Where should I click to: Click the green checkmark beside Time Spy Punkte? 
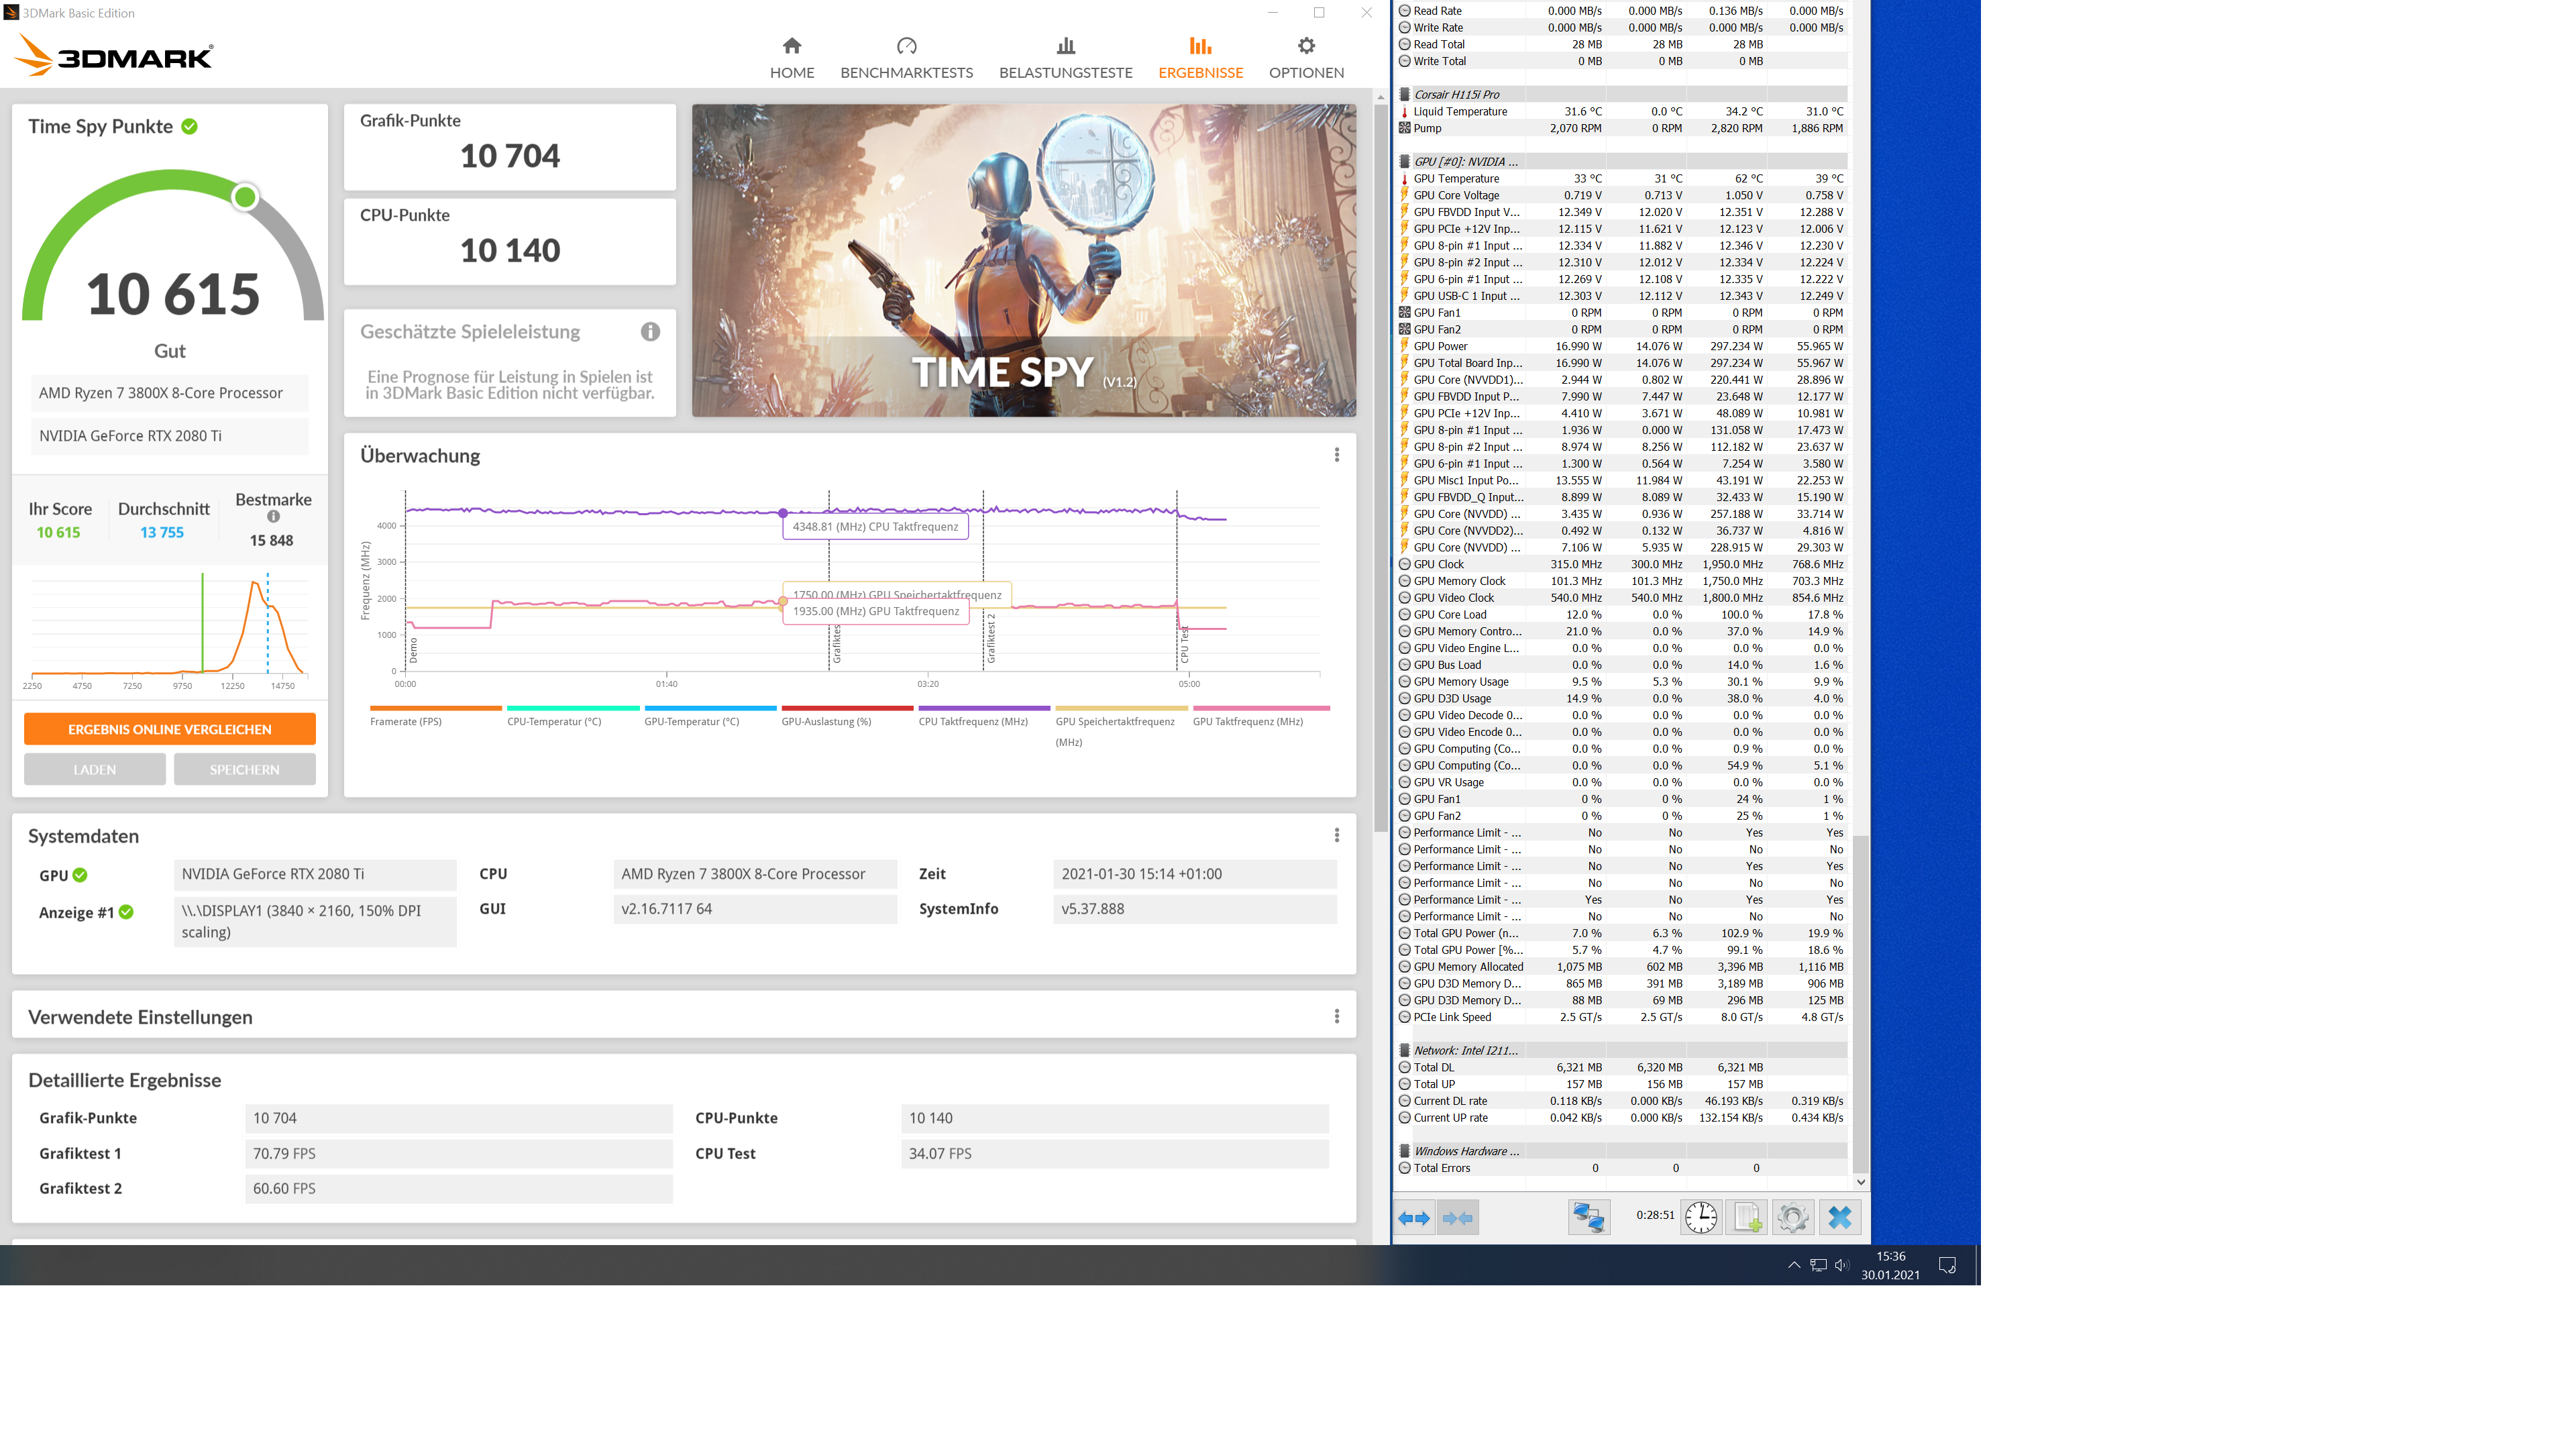pyautogui.click(x=190, y=126)
